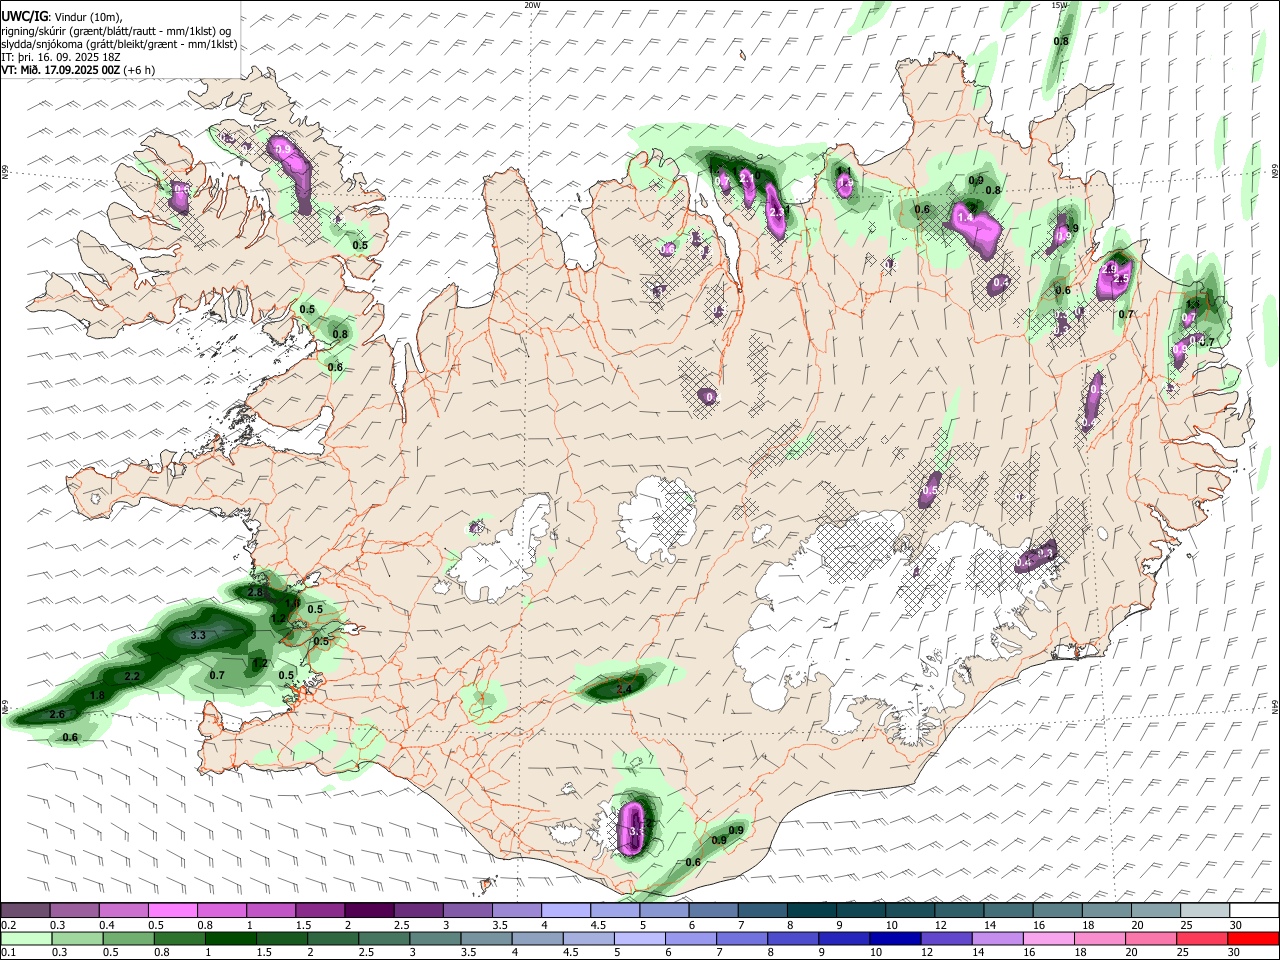Pick the light gray snow swatch between 25 and 30
The image size is (1280, 960).
(x=1205, y=911)
